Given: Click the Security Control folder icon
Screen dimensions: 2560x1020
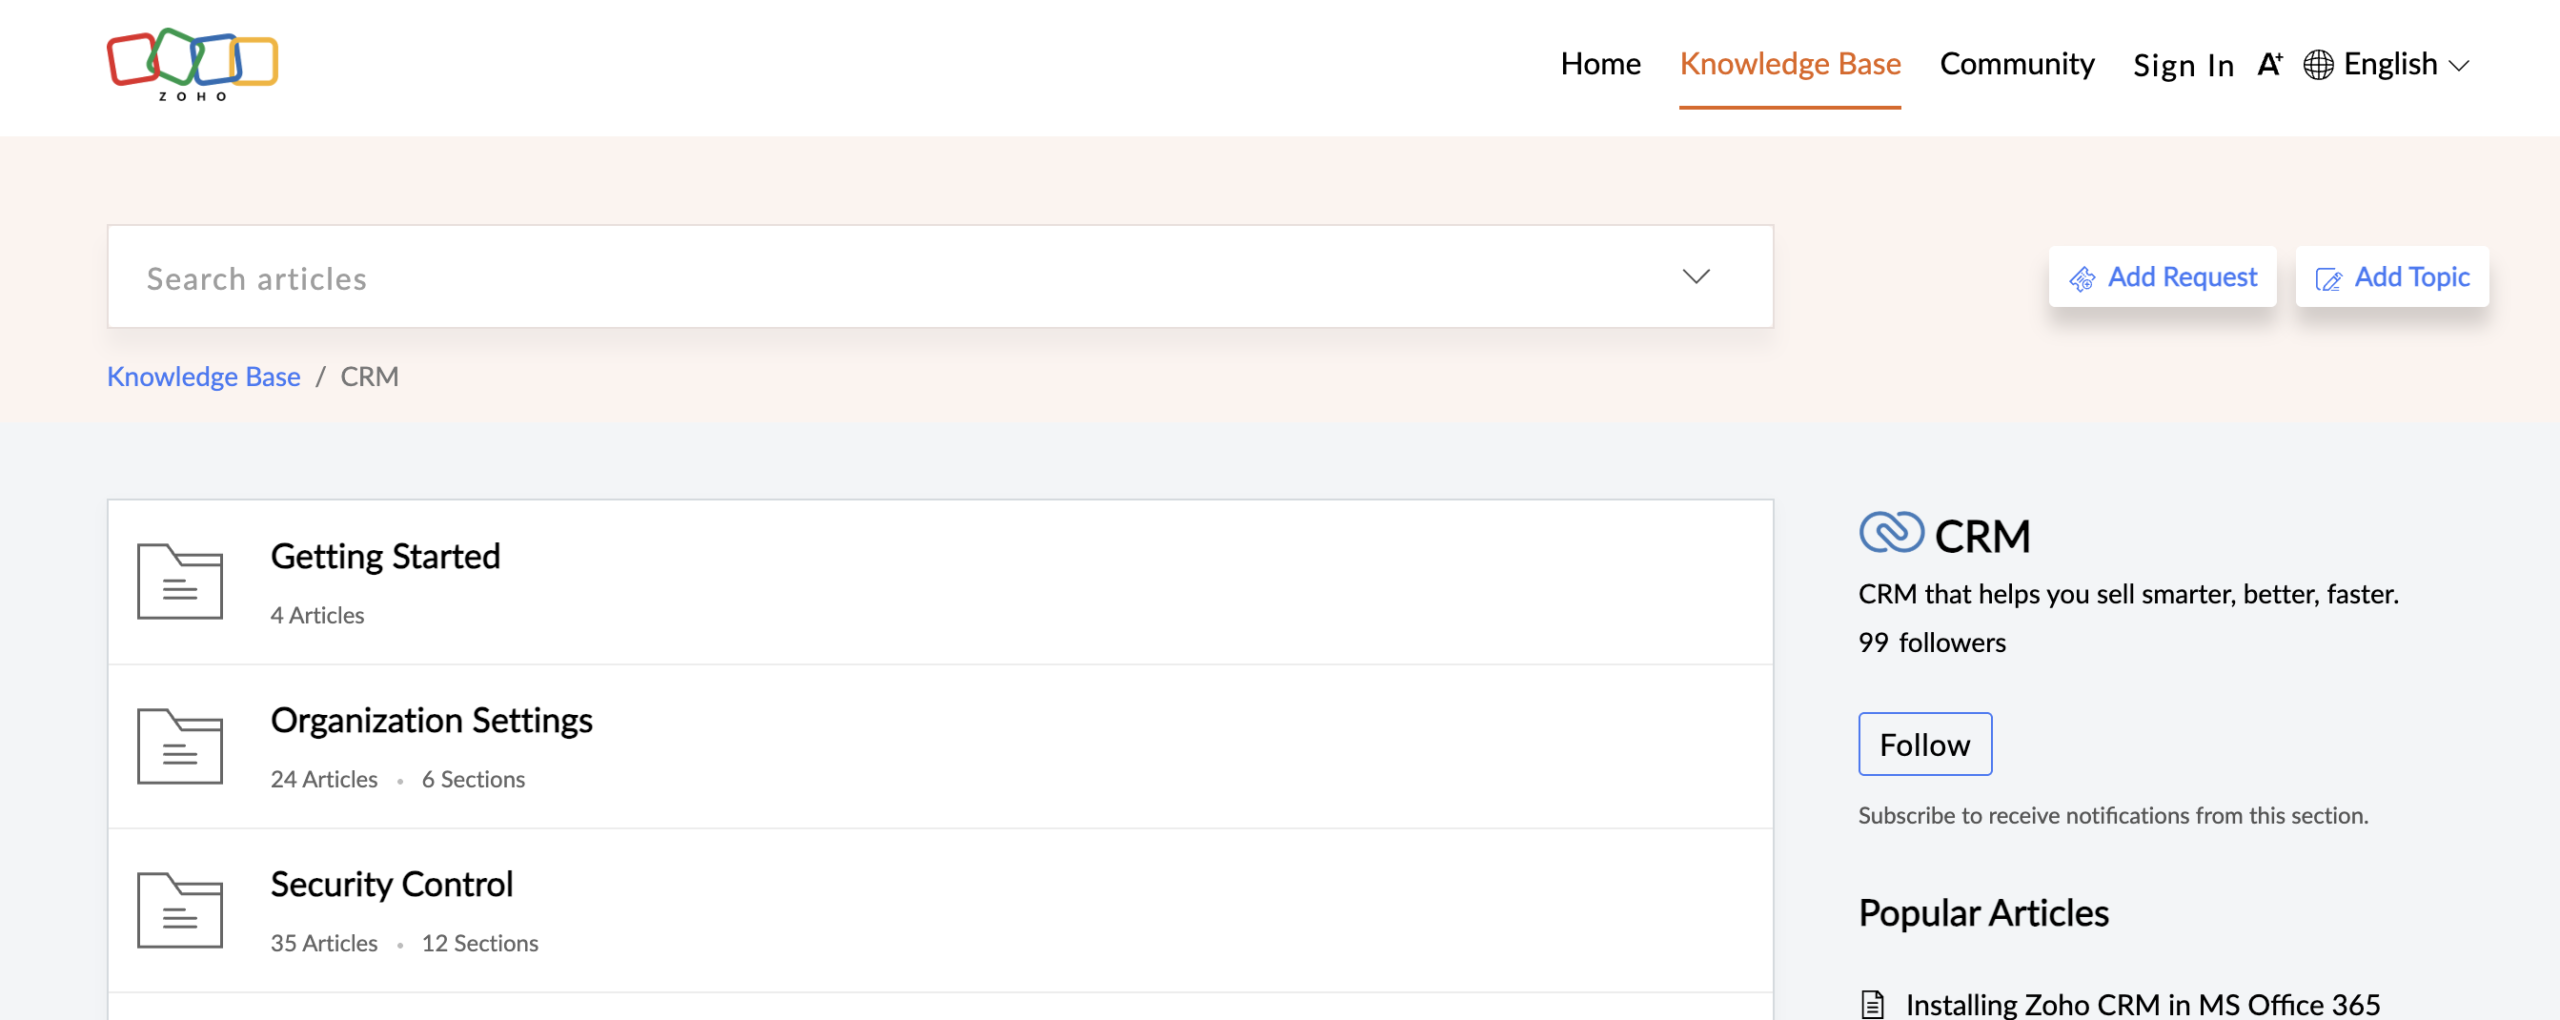Looking at the screenshot, I should 180,910.
